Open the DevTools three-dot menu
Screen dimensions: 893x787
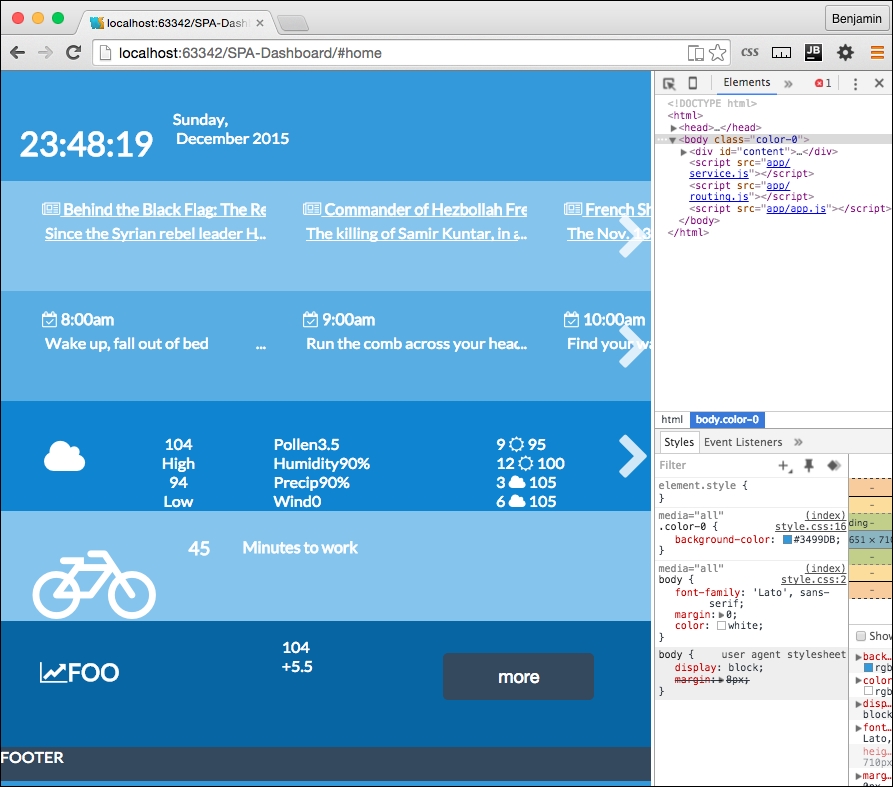coord(856,83)
